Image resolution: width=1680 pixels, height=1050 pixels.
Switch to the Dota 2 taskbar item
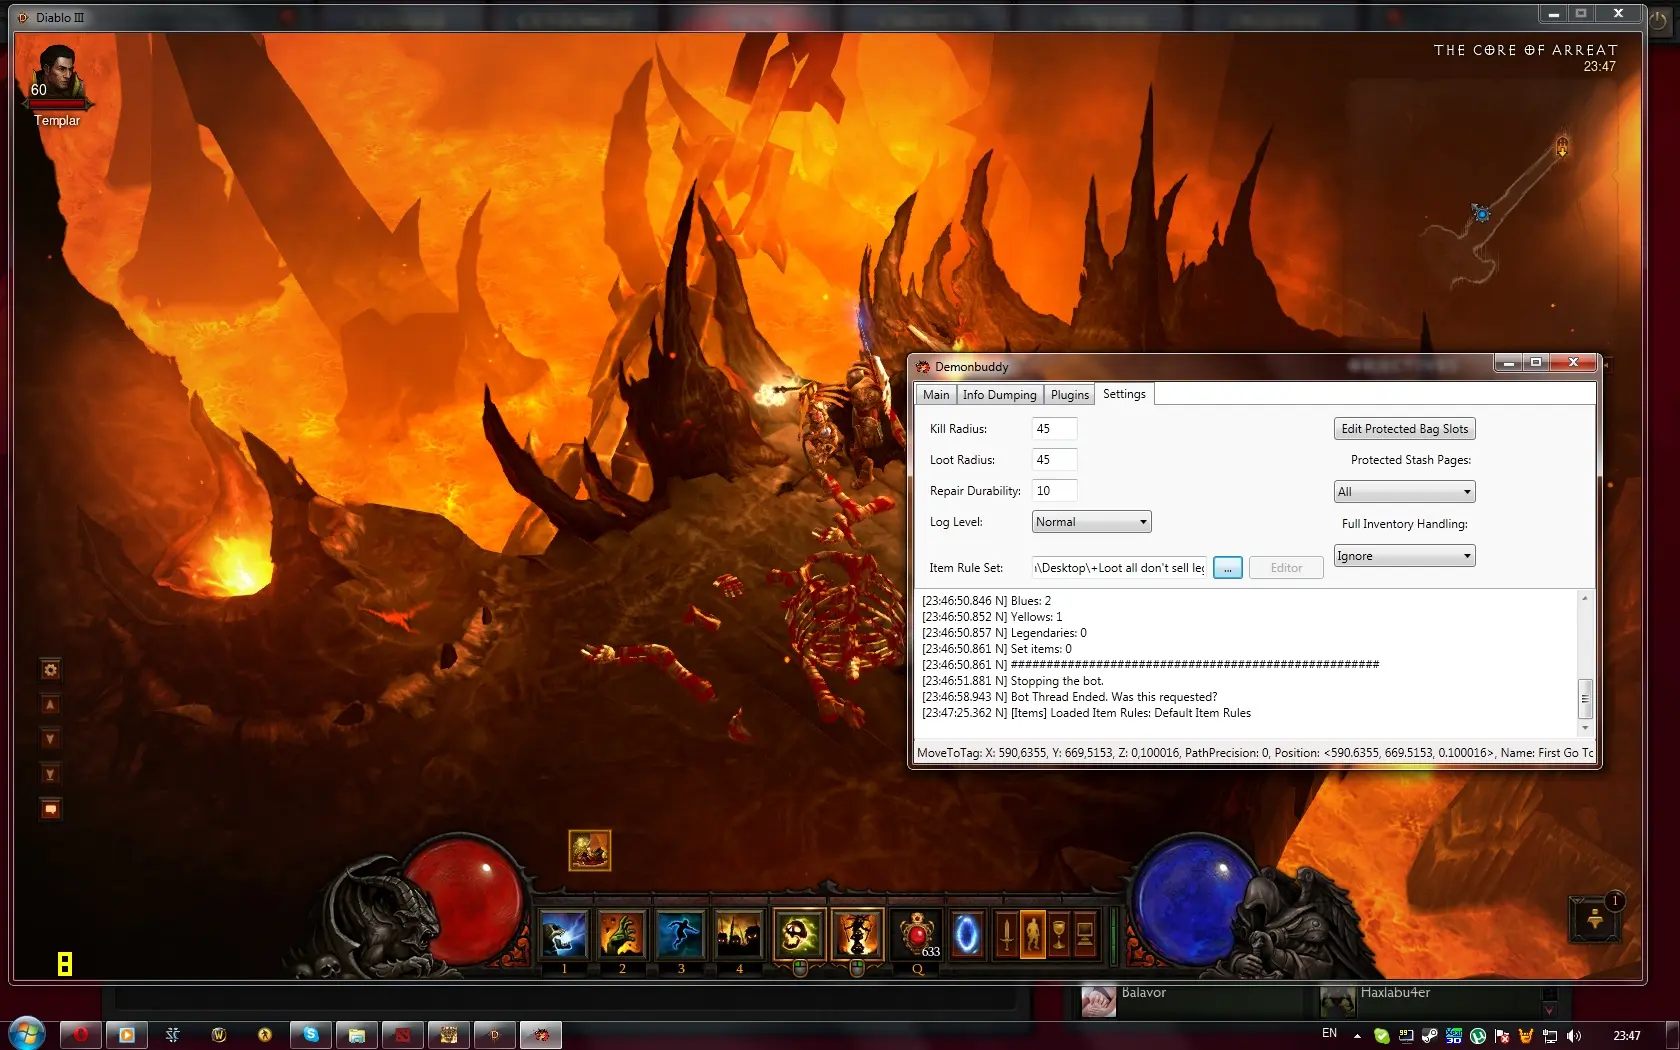[x=403, y=1035]
